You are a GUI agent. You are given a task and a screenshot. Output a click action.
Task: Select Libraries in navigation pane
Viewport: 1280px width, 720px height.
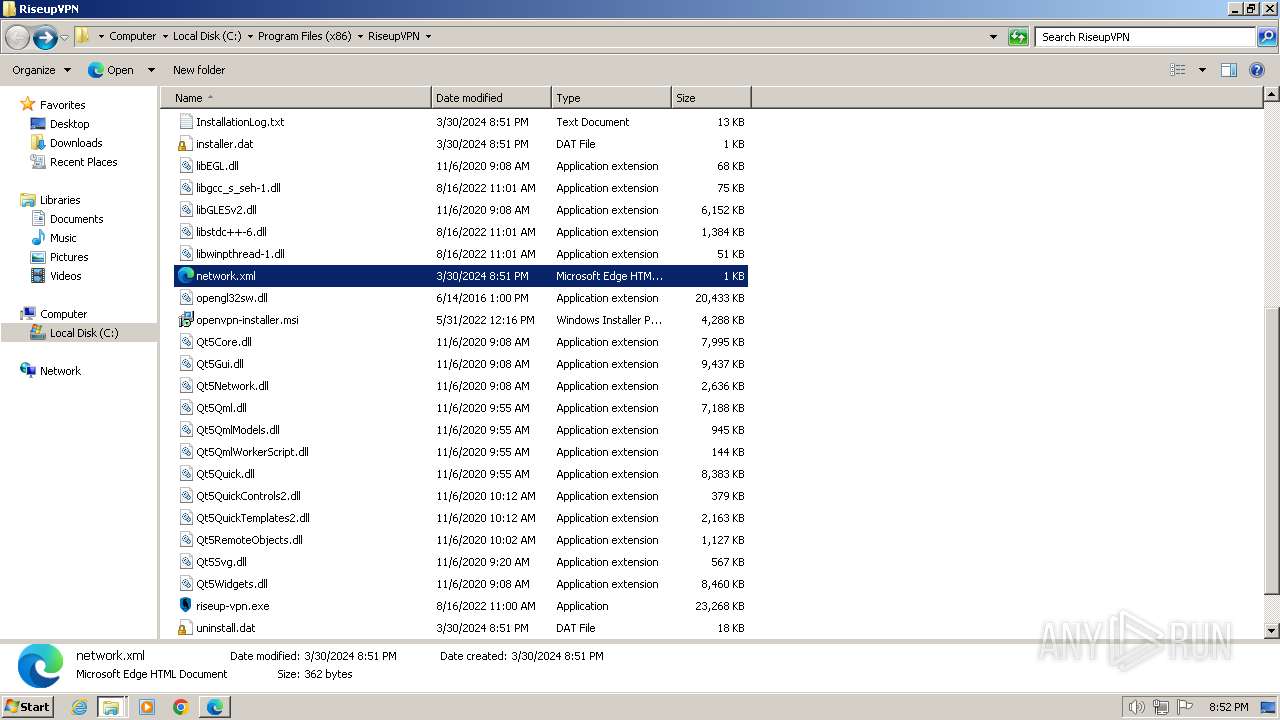coord(60,200)
